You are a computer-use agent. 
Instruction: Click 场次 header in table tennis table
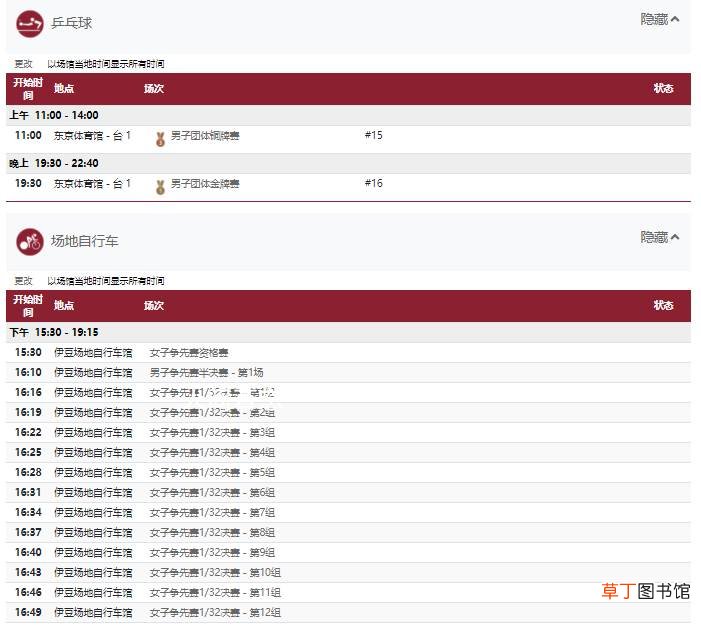[154, 88]
